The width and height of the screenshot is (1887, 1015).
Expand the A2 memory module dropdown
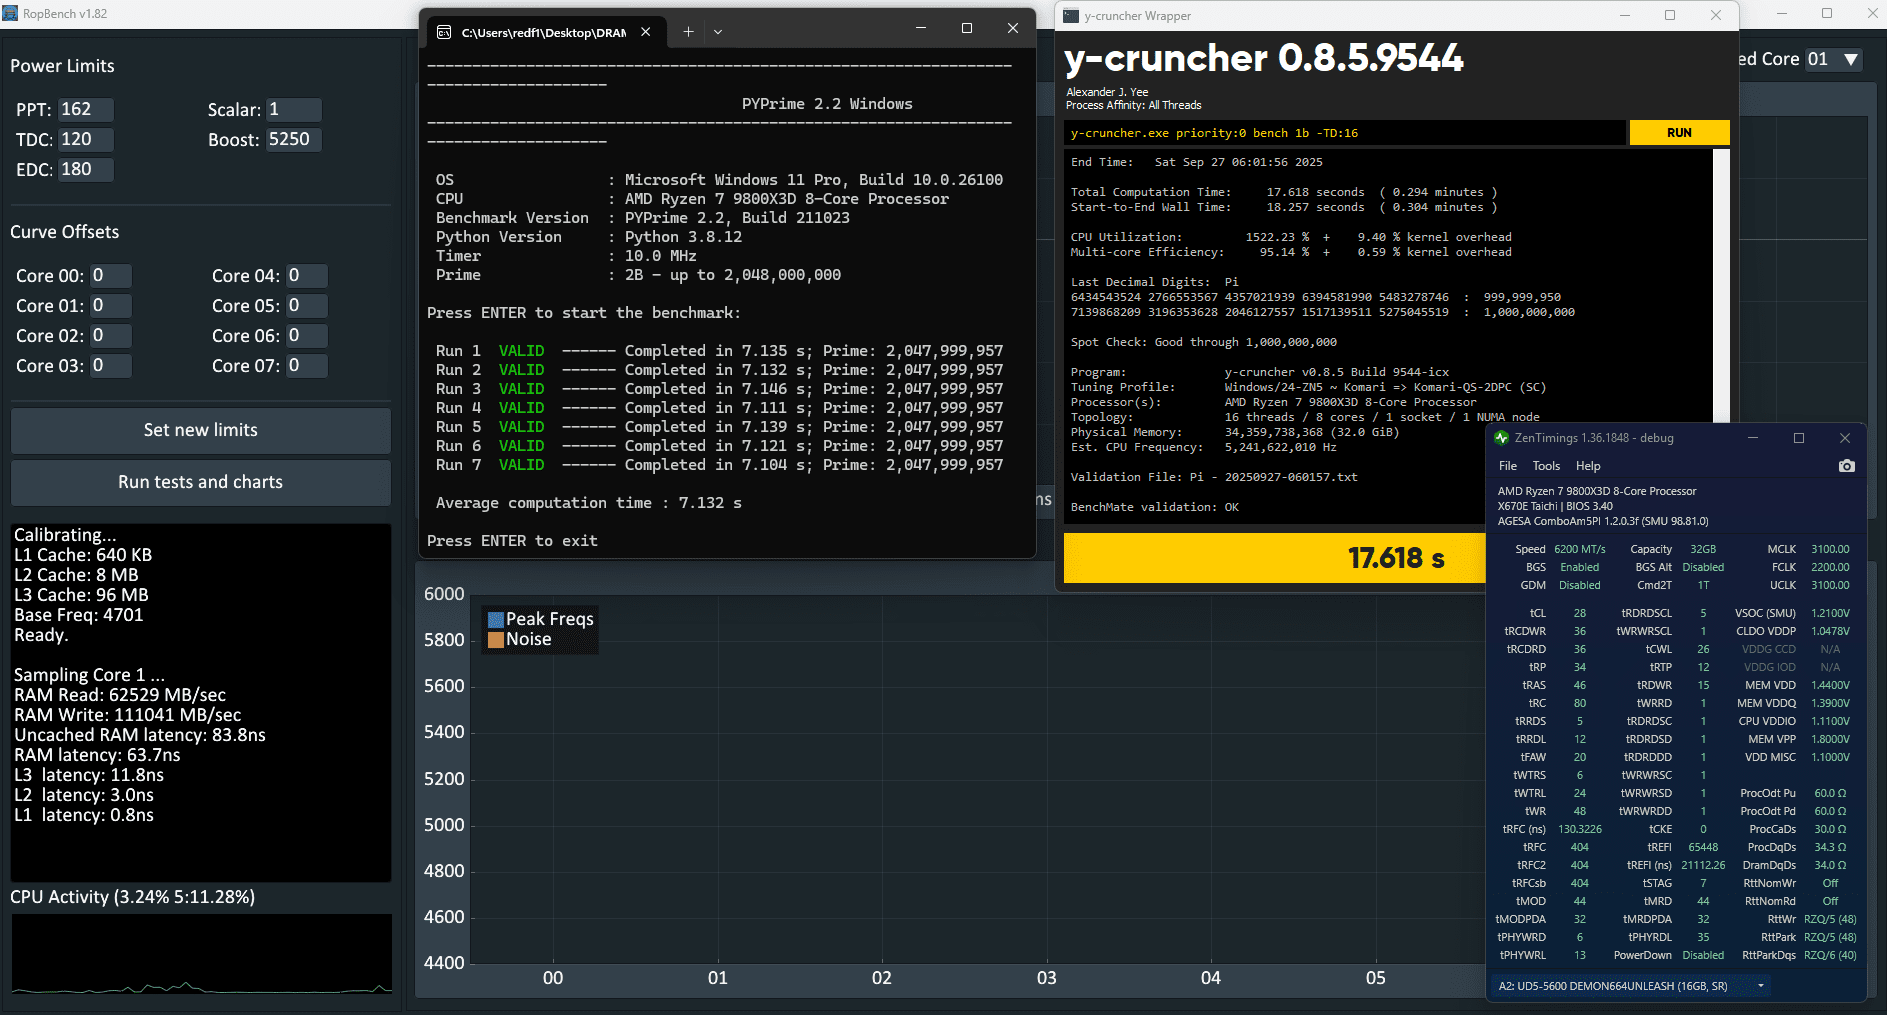pyautogui.click(x=1761, y=986)
